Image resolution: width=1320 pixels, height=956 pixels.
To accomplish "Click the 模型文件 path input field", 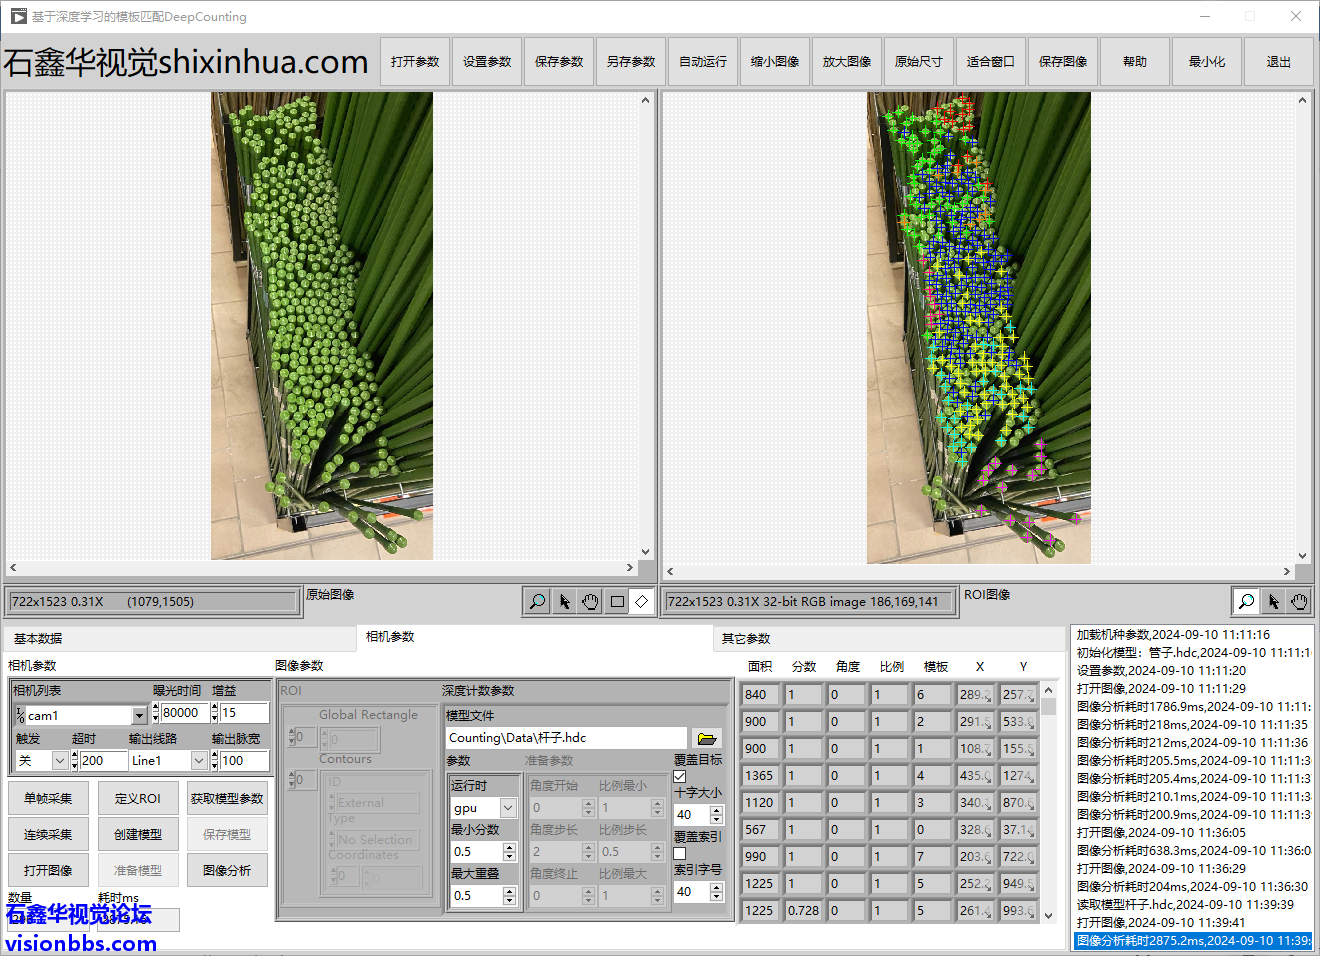I will coord(565,738).
